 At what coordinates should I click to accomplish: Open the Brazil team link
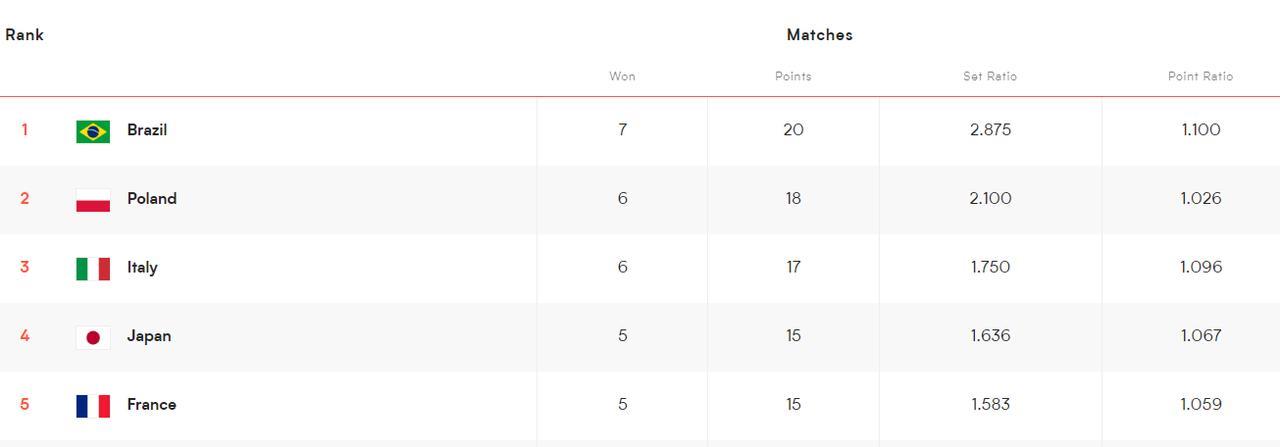[147, 130]
